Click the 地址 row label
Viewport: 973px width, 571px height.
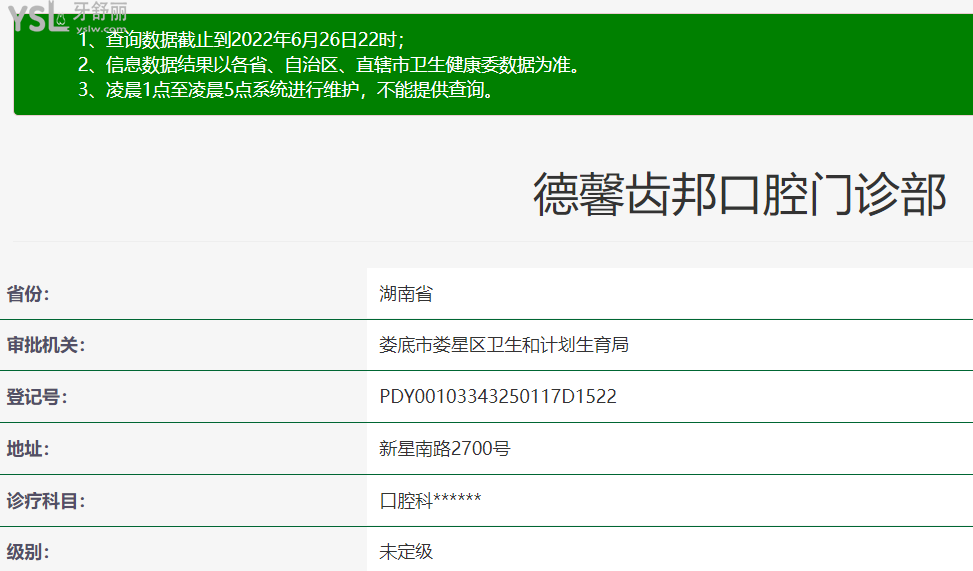[28, 449]
